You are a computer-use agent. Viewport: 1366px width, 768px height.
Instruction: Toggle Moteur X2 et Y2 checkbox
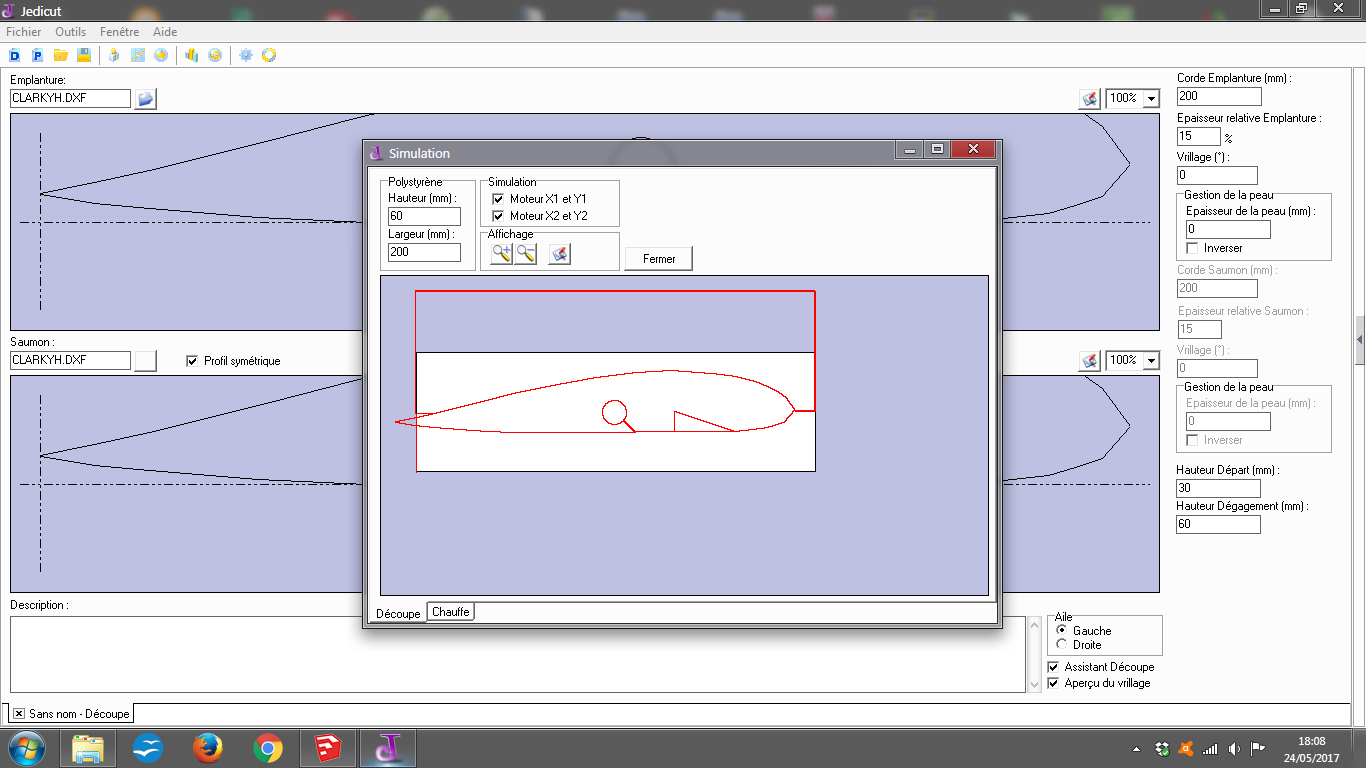[498, 216]
